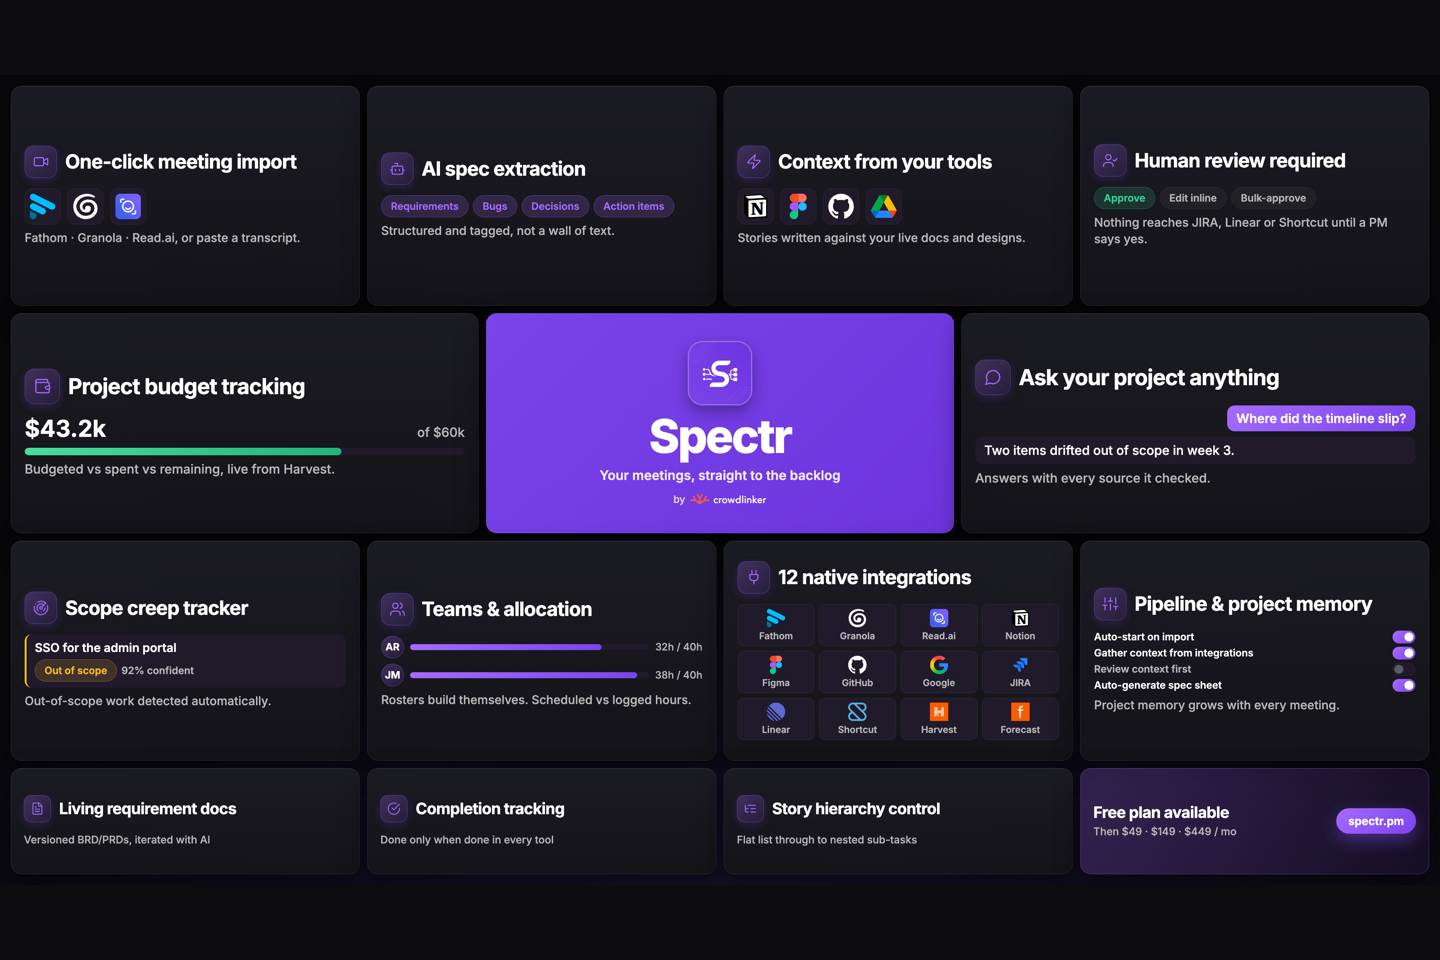Select the Notion tile in the integrations grid
The image size is (1440, 960).
1020,624
